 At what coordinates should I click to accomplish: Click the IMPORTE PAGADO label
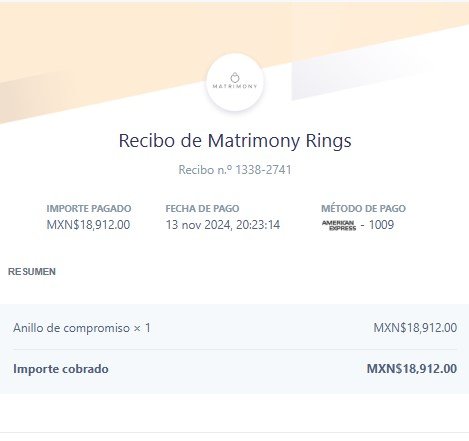pos(89,209)
